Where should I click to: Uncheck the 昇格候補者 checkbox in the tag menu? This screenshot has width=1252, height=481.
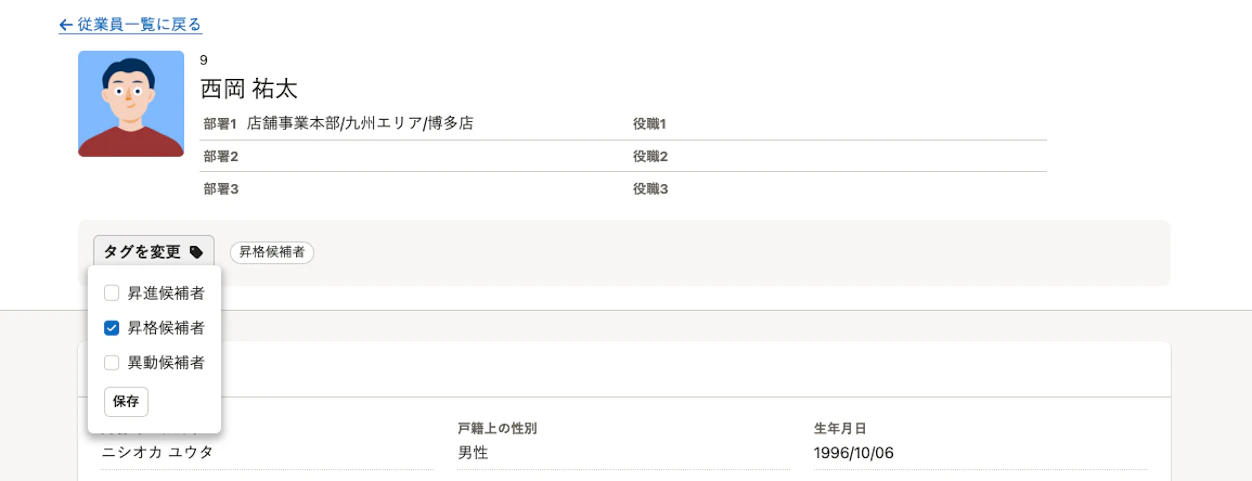pos(112,327)
